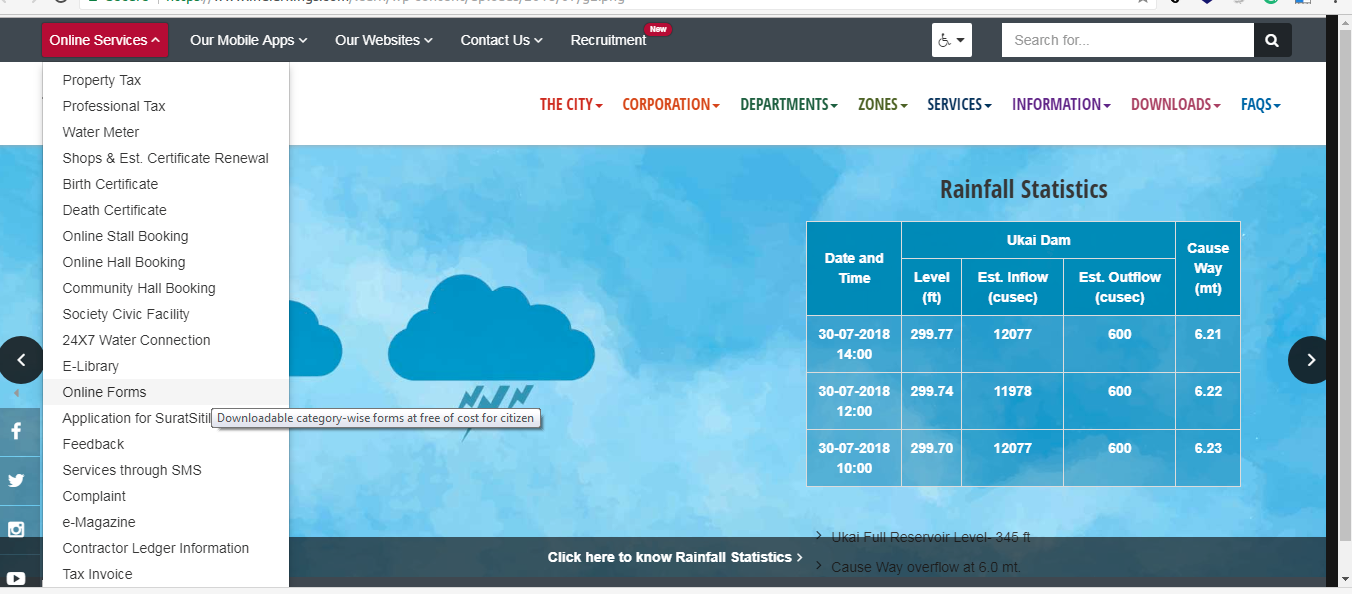Choose Birth Certificate in the menu
Viewport: 1352px width, 594px height.
coord(110,184)
